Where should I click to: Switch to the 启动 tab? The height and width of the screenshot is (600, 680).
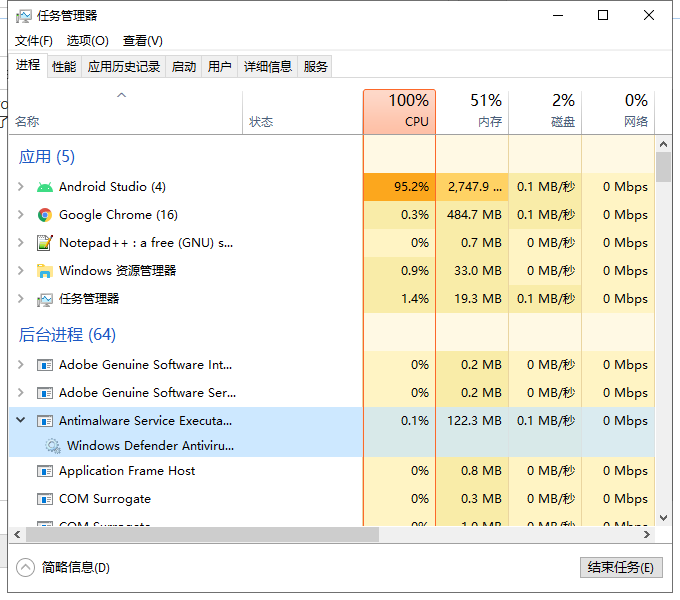[184, 67]
